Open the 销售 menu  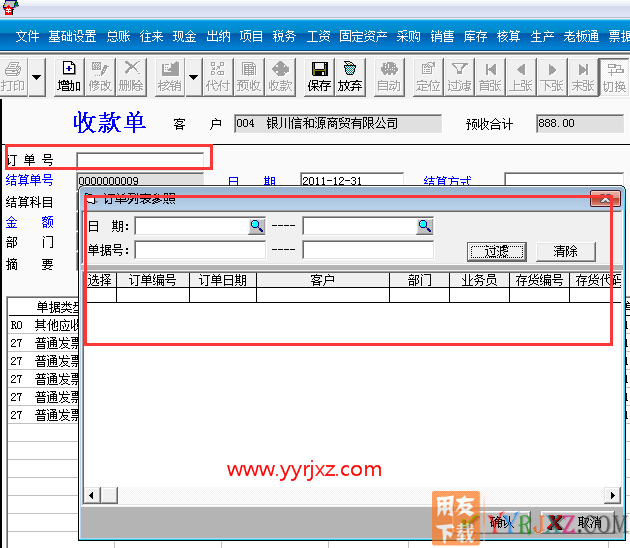pyautogui.click(x=442, y=36)
